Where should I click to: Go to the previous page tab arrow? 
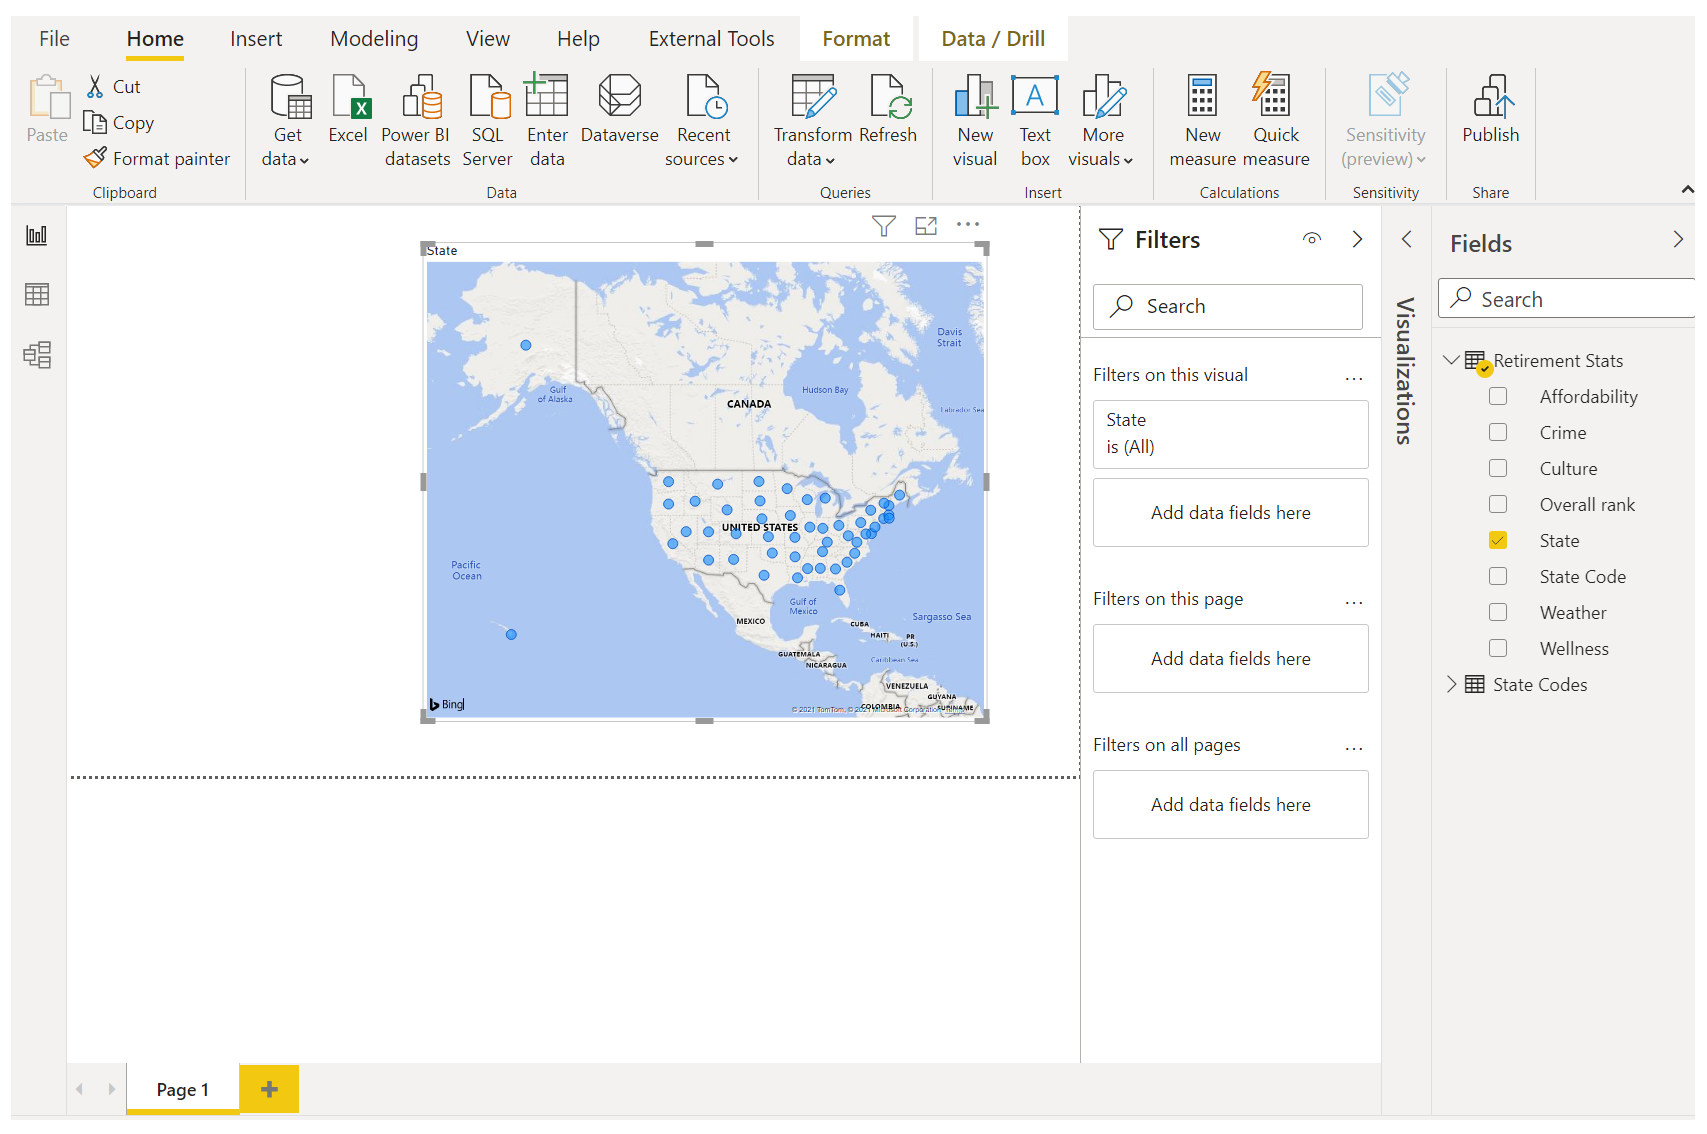(80, 1089)
